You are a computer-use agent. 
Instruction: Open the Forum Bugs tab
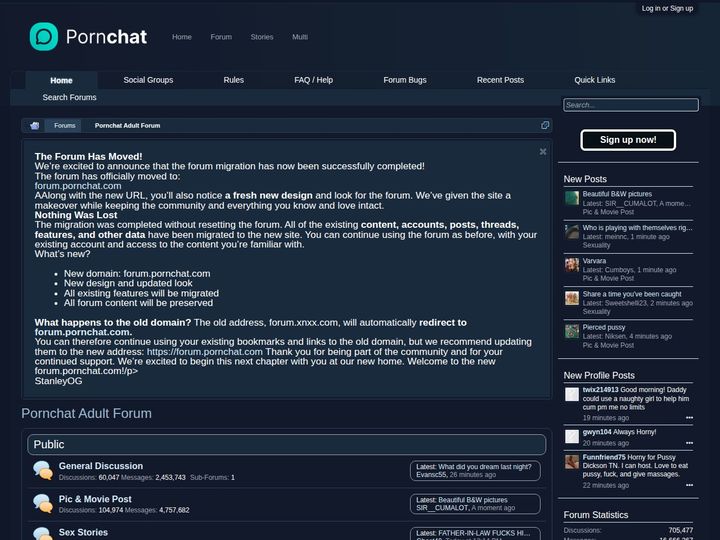click(405, 80)
